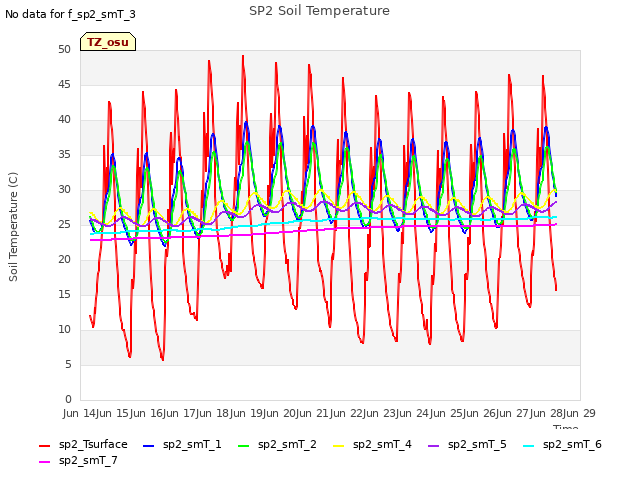Click the magenta sp2_smT_7 legend swatch
The image size is (640, 480).
(x=44, y=462)
